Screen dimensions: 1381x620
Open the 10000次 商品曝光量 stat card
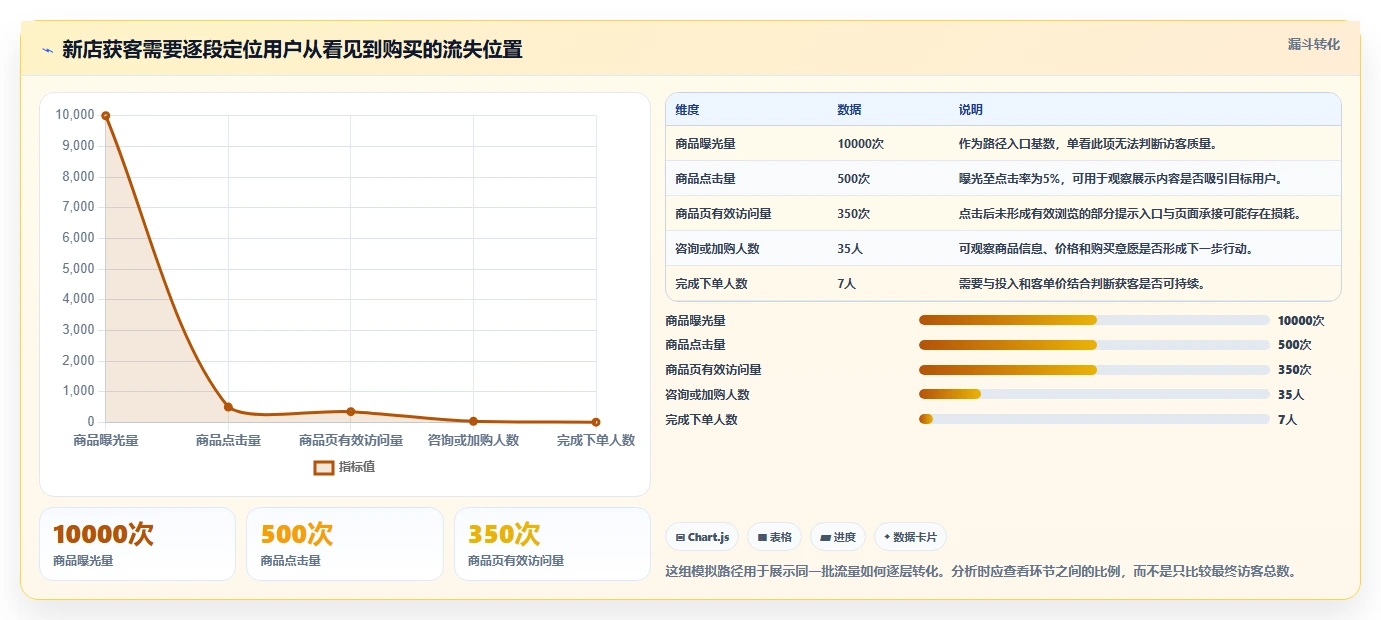click(x=137, y=544)
